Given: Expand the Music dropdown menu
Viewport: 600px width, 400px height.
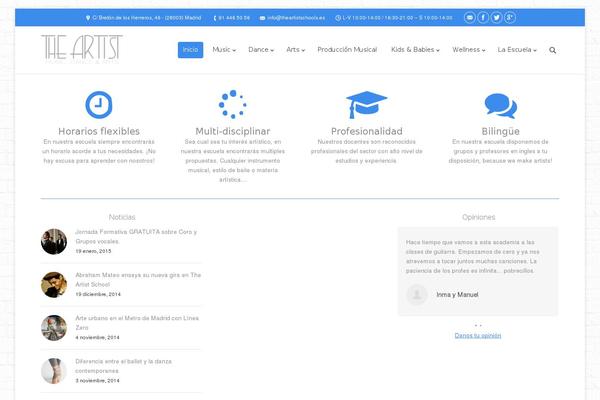Looking at the screenshot, I should (224, 50).
